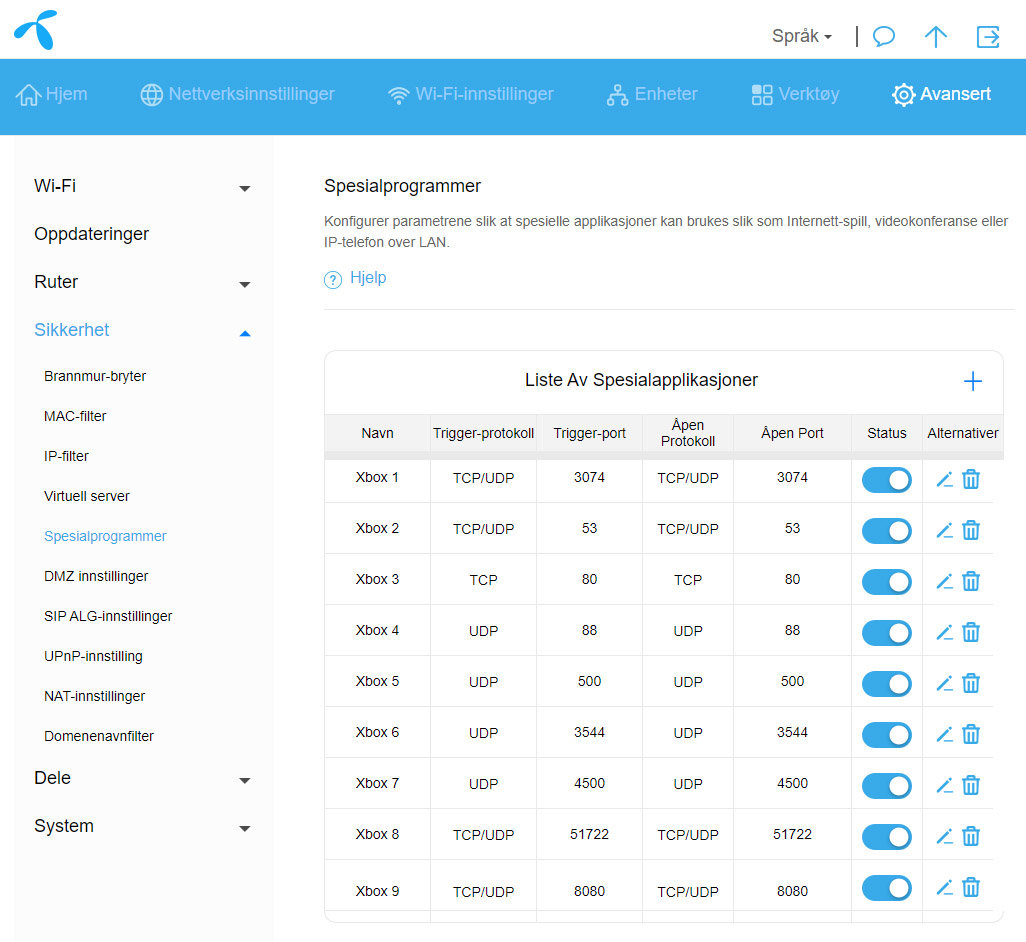Viewport: 1026px width, 942px height.
Task: Switch to the Enheter tab
Action: click(652, 94)
